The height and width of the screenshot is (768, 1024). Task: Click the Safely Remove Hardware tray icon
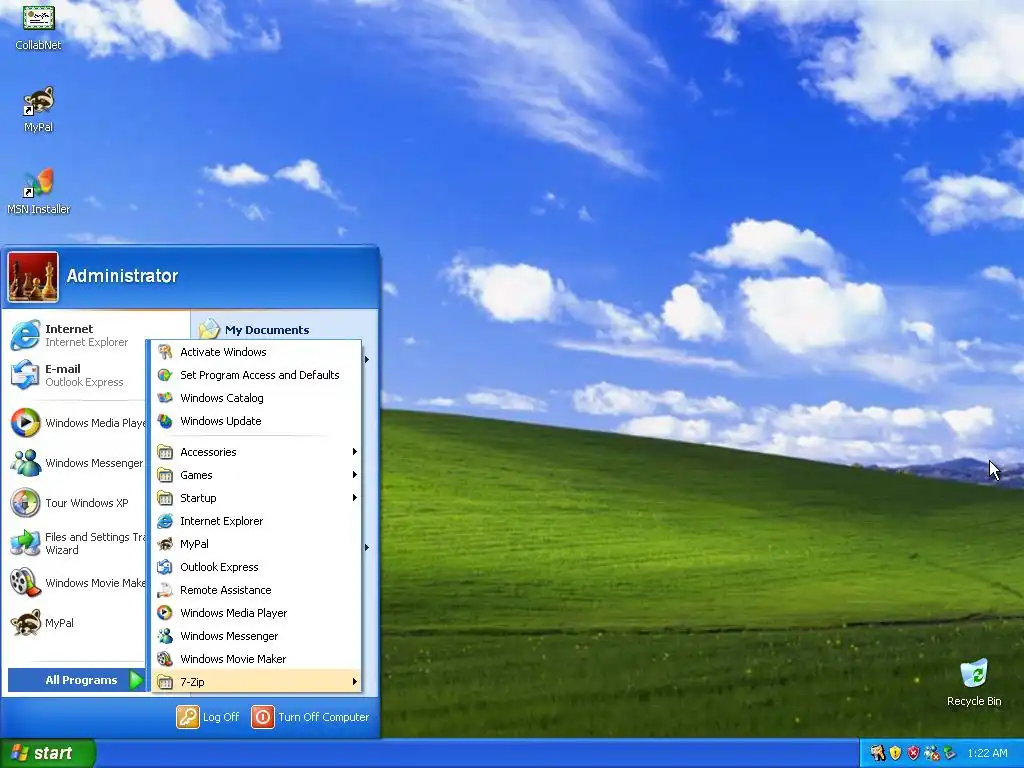click(949, 753)
